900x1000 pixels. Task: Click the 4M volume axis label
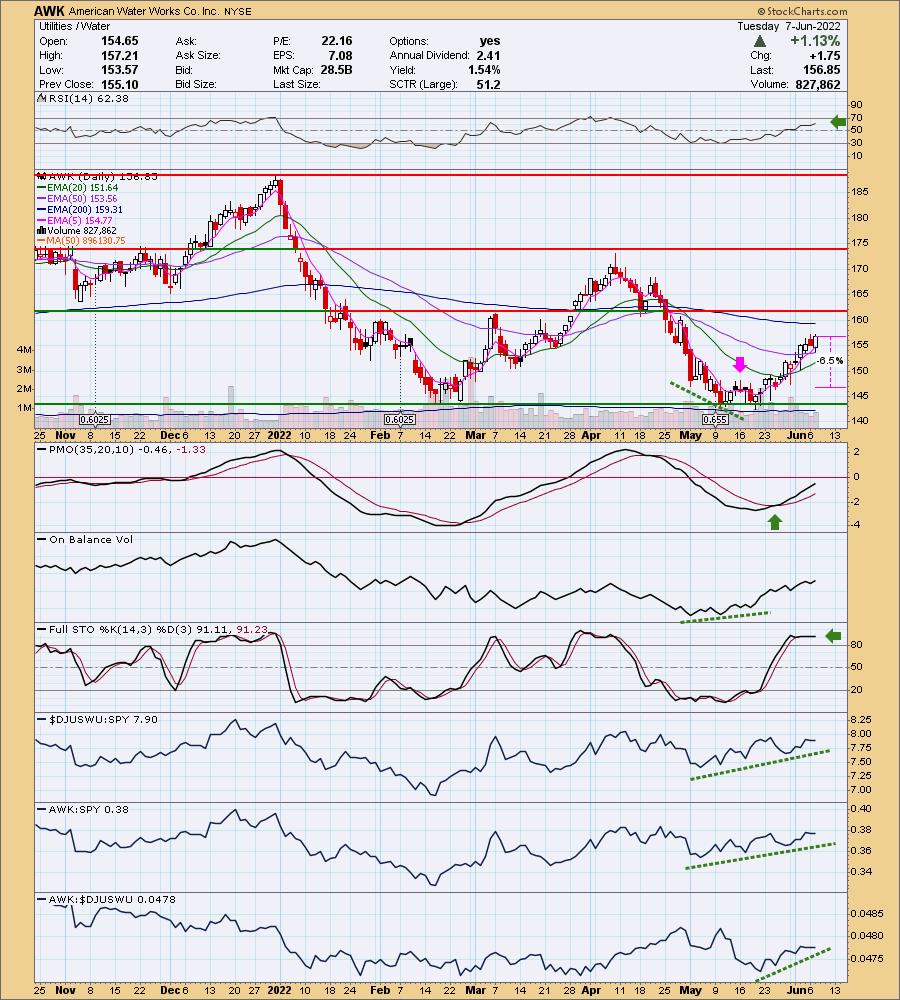tap(25, 349)
